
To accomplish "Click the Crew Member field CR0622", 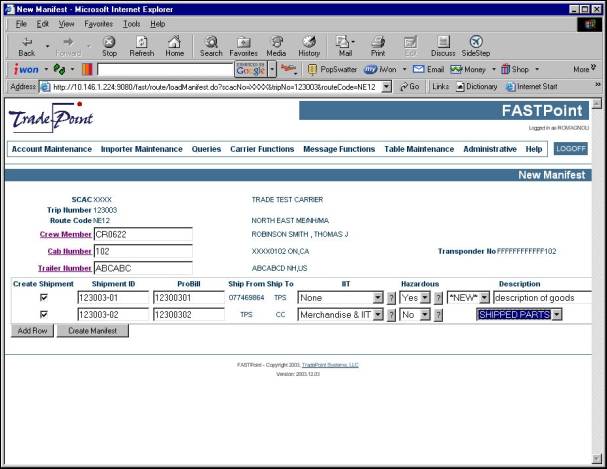I will (143, 234).
